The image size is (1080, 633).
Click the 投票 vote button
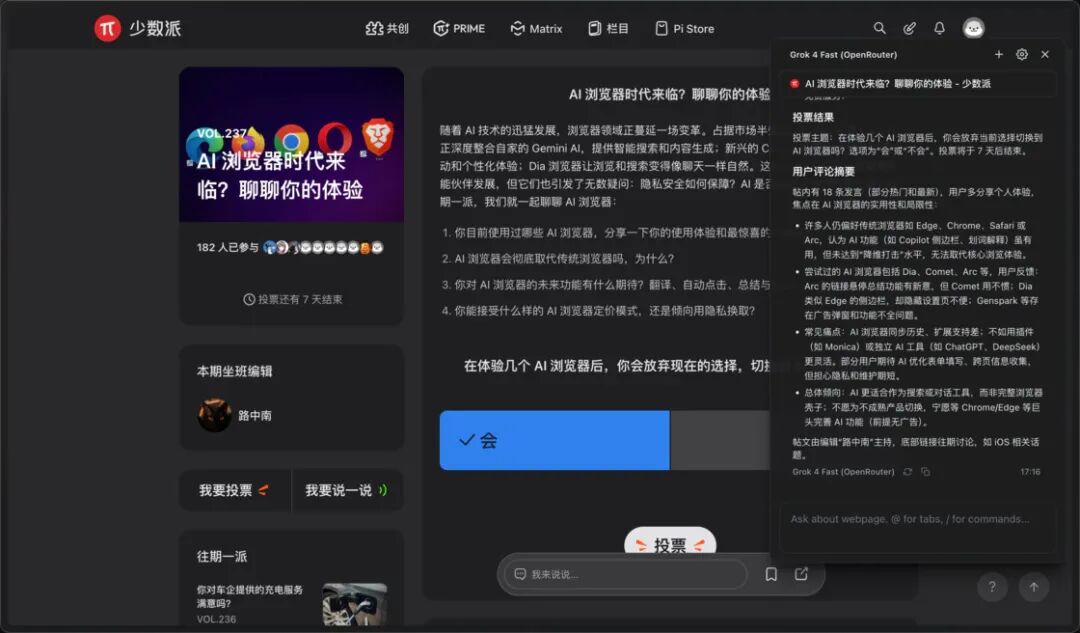pyautogui.click(x=669, y=541)
